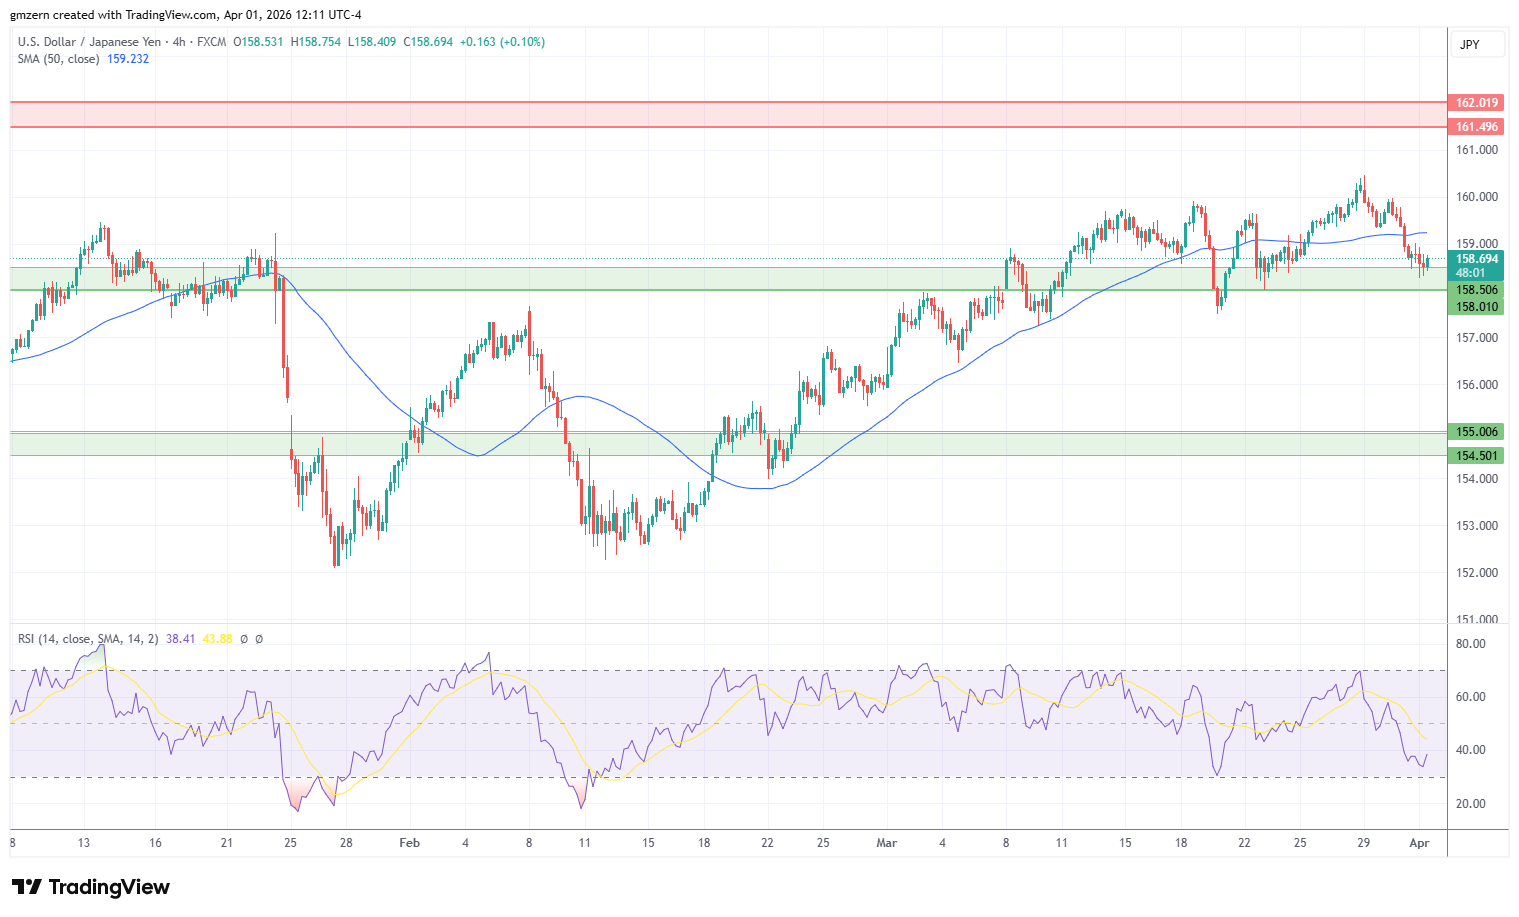
Task: Select the U.S. Dollar / Japanese Yen symbol title
Action: [90, 42]
